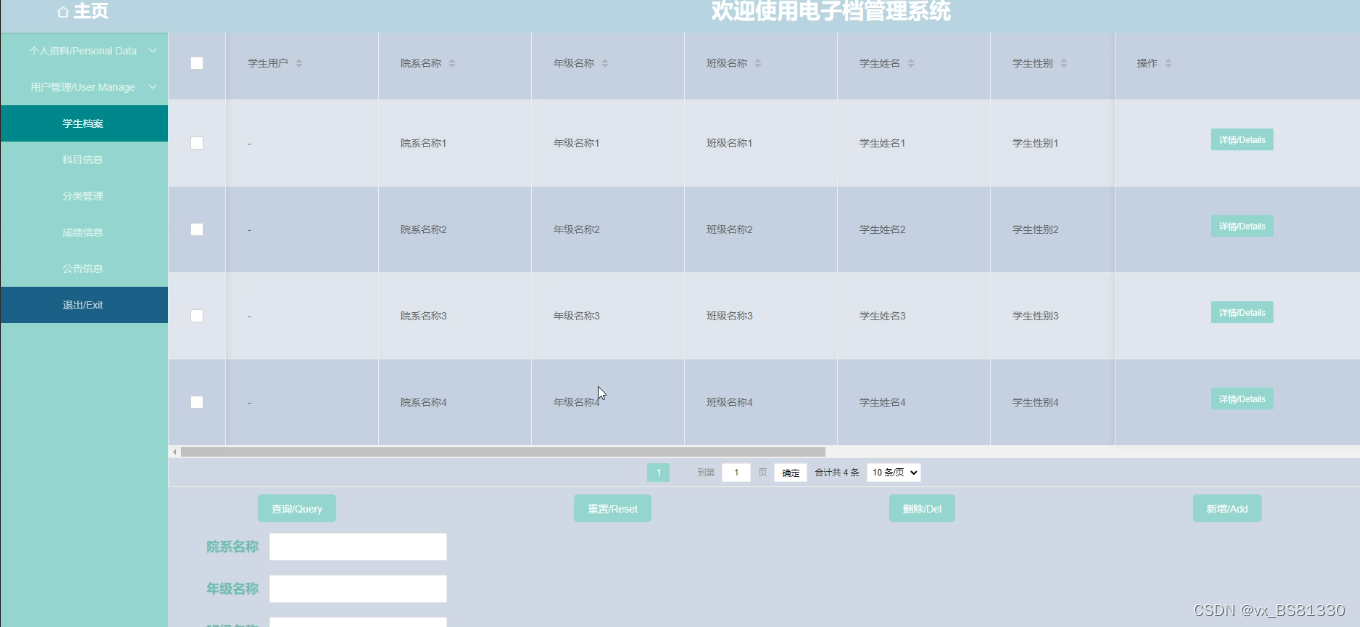The height and width of the screenshot is (627, 1360).
Task: Select 学生档案 in sidebar
Action: point(84,123)
